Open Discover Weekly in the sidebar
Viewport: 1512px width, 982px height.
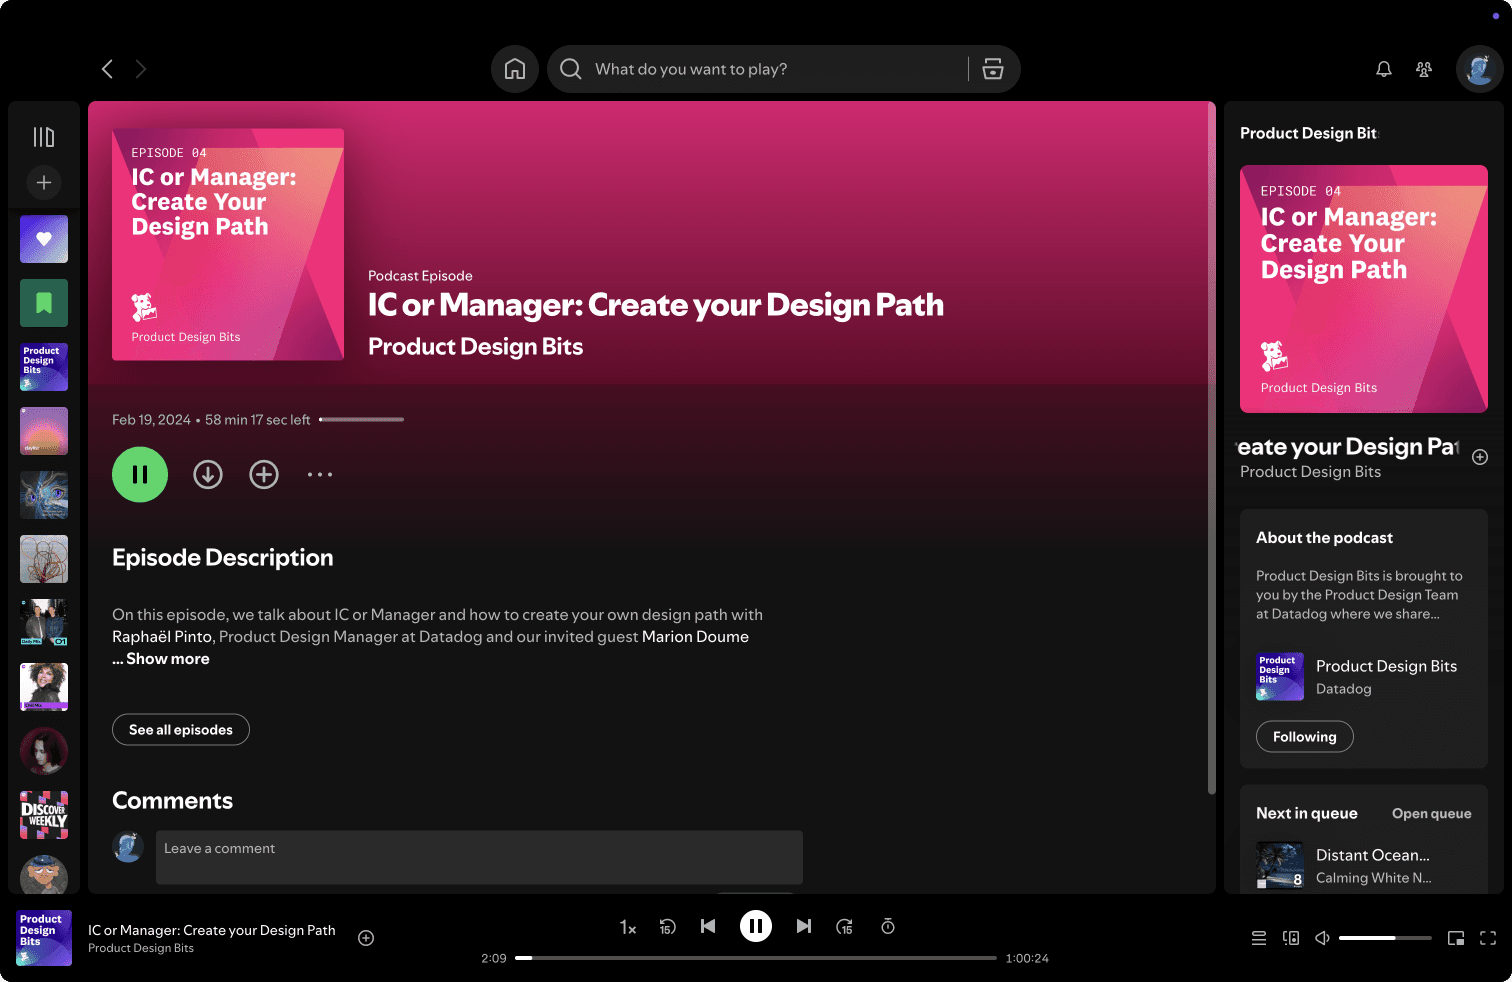[x=44, y=815]
